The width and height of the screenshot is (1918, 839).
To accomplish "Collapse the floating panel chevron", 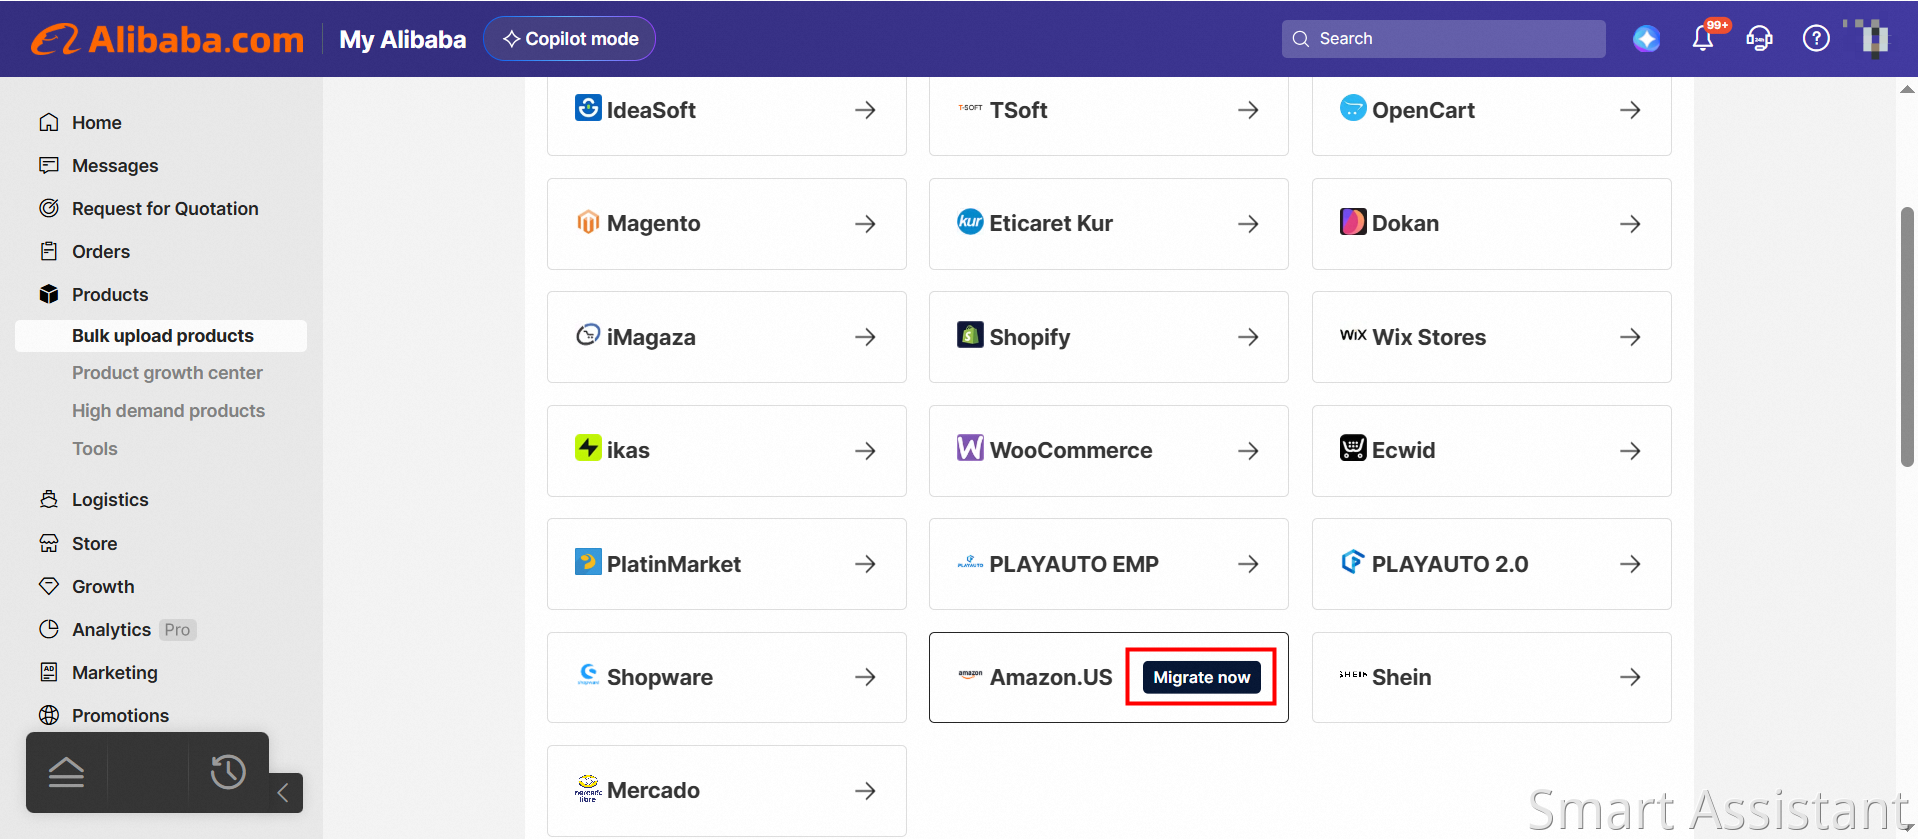I will coord(283,793).
